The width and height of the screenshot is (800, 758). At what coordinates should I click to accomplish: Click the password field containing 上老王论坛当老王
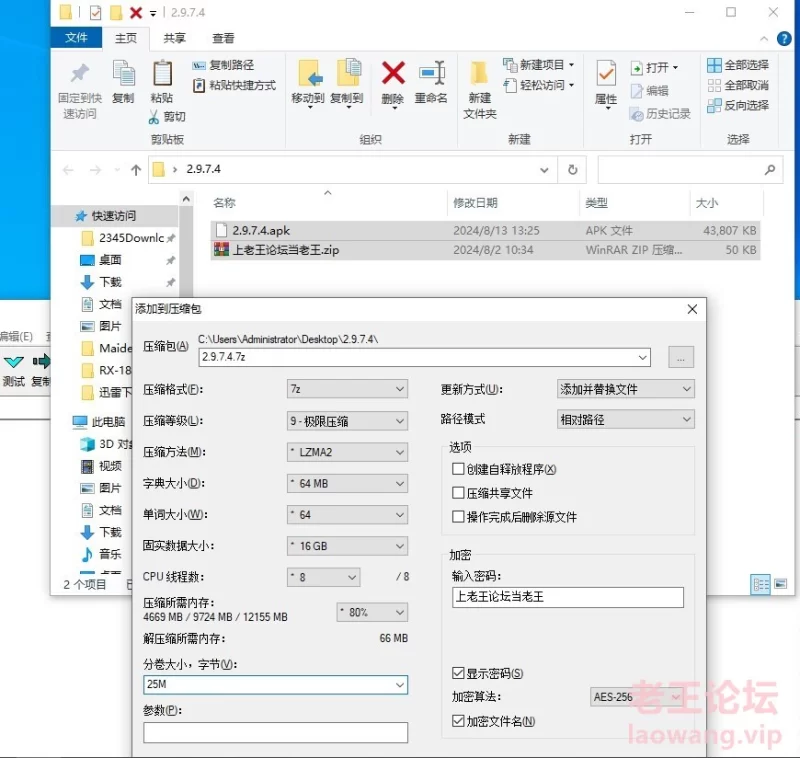567,597
